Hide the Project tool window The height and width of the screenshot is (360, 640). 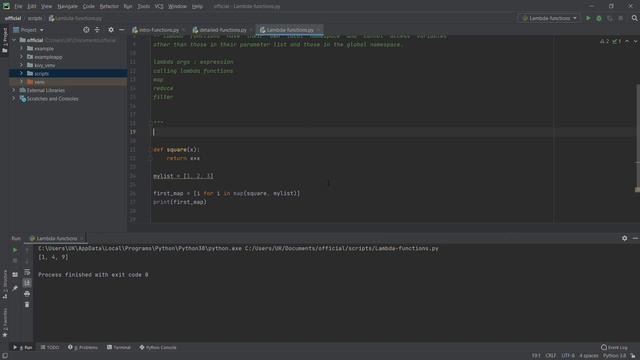point(122,30)
